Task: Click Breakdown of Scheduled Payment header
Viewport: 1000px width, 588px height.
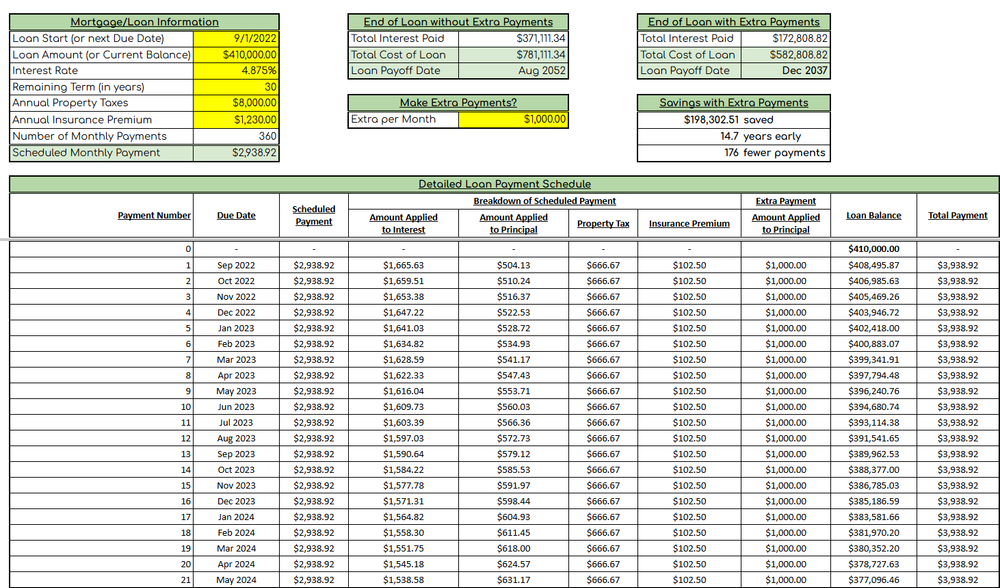Action: coord(545,201)
